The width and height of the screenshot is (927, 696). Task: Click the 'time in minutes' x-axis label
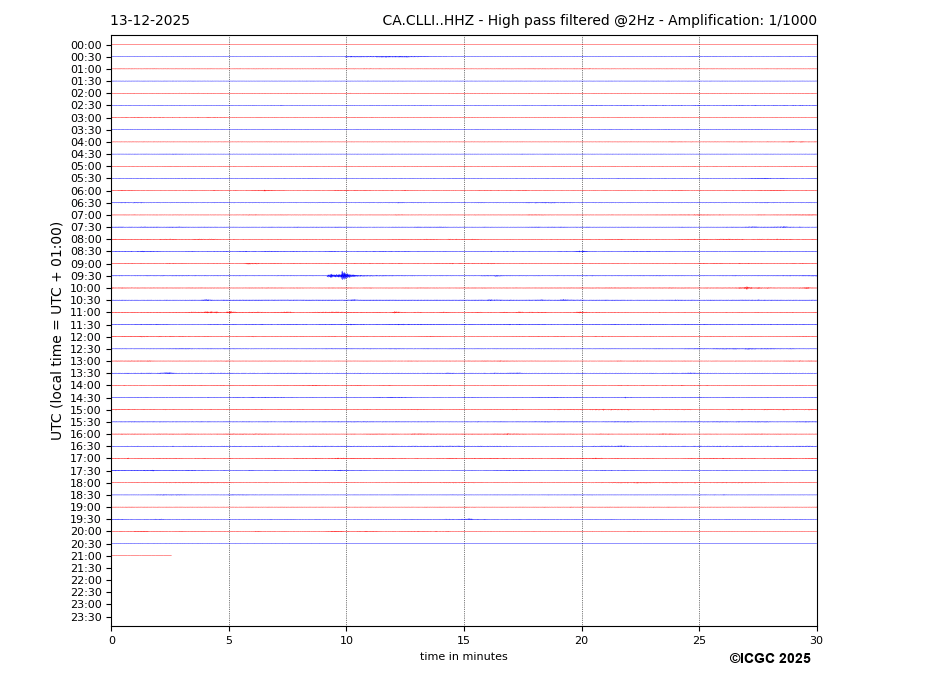463,656
